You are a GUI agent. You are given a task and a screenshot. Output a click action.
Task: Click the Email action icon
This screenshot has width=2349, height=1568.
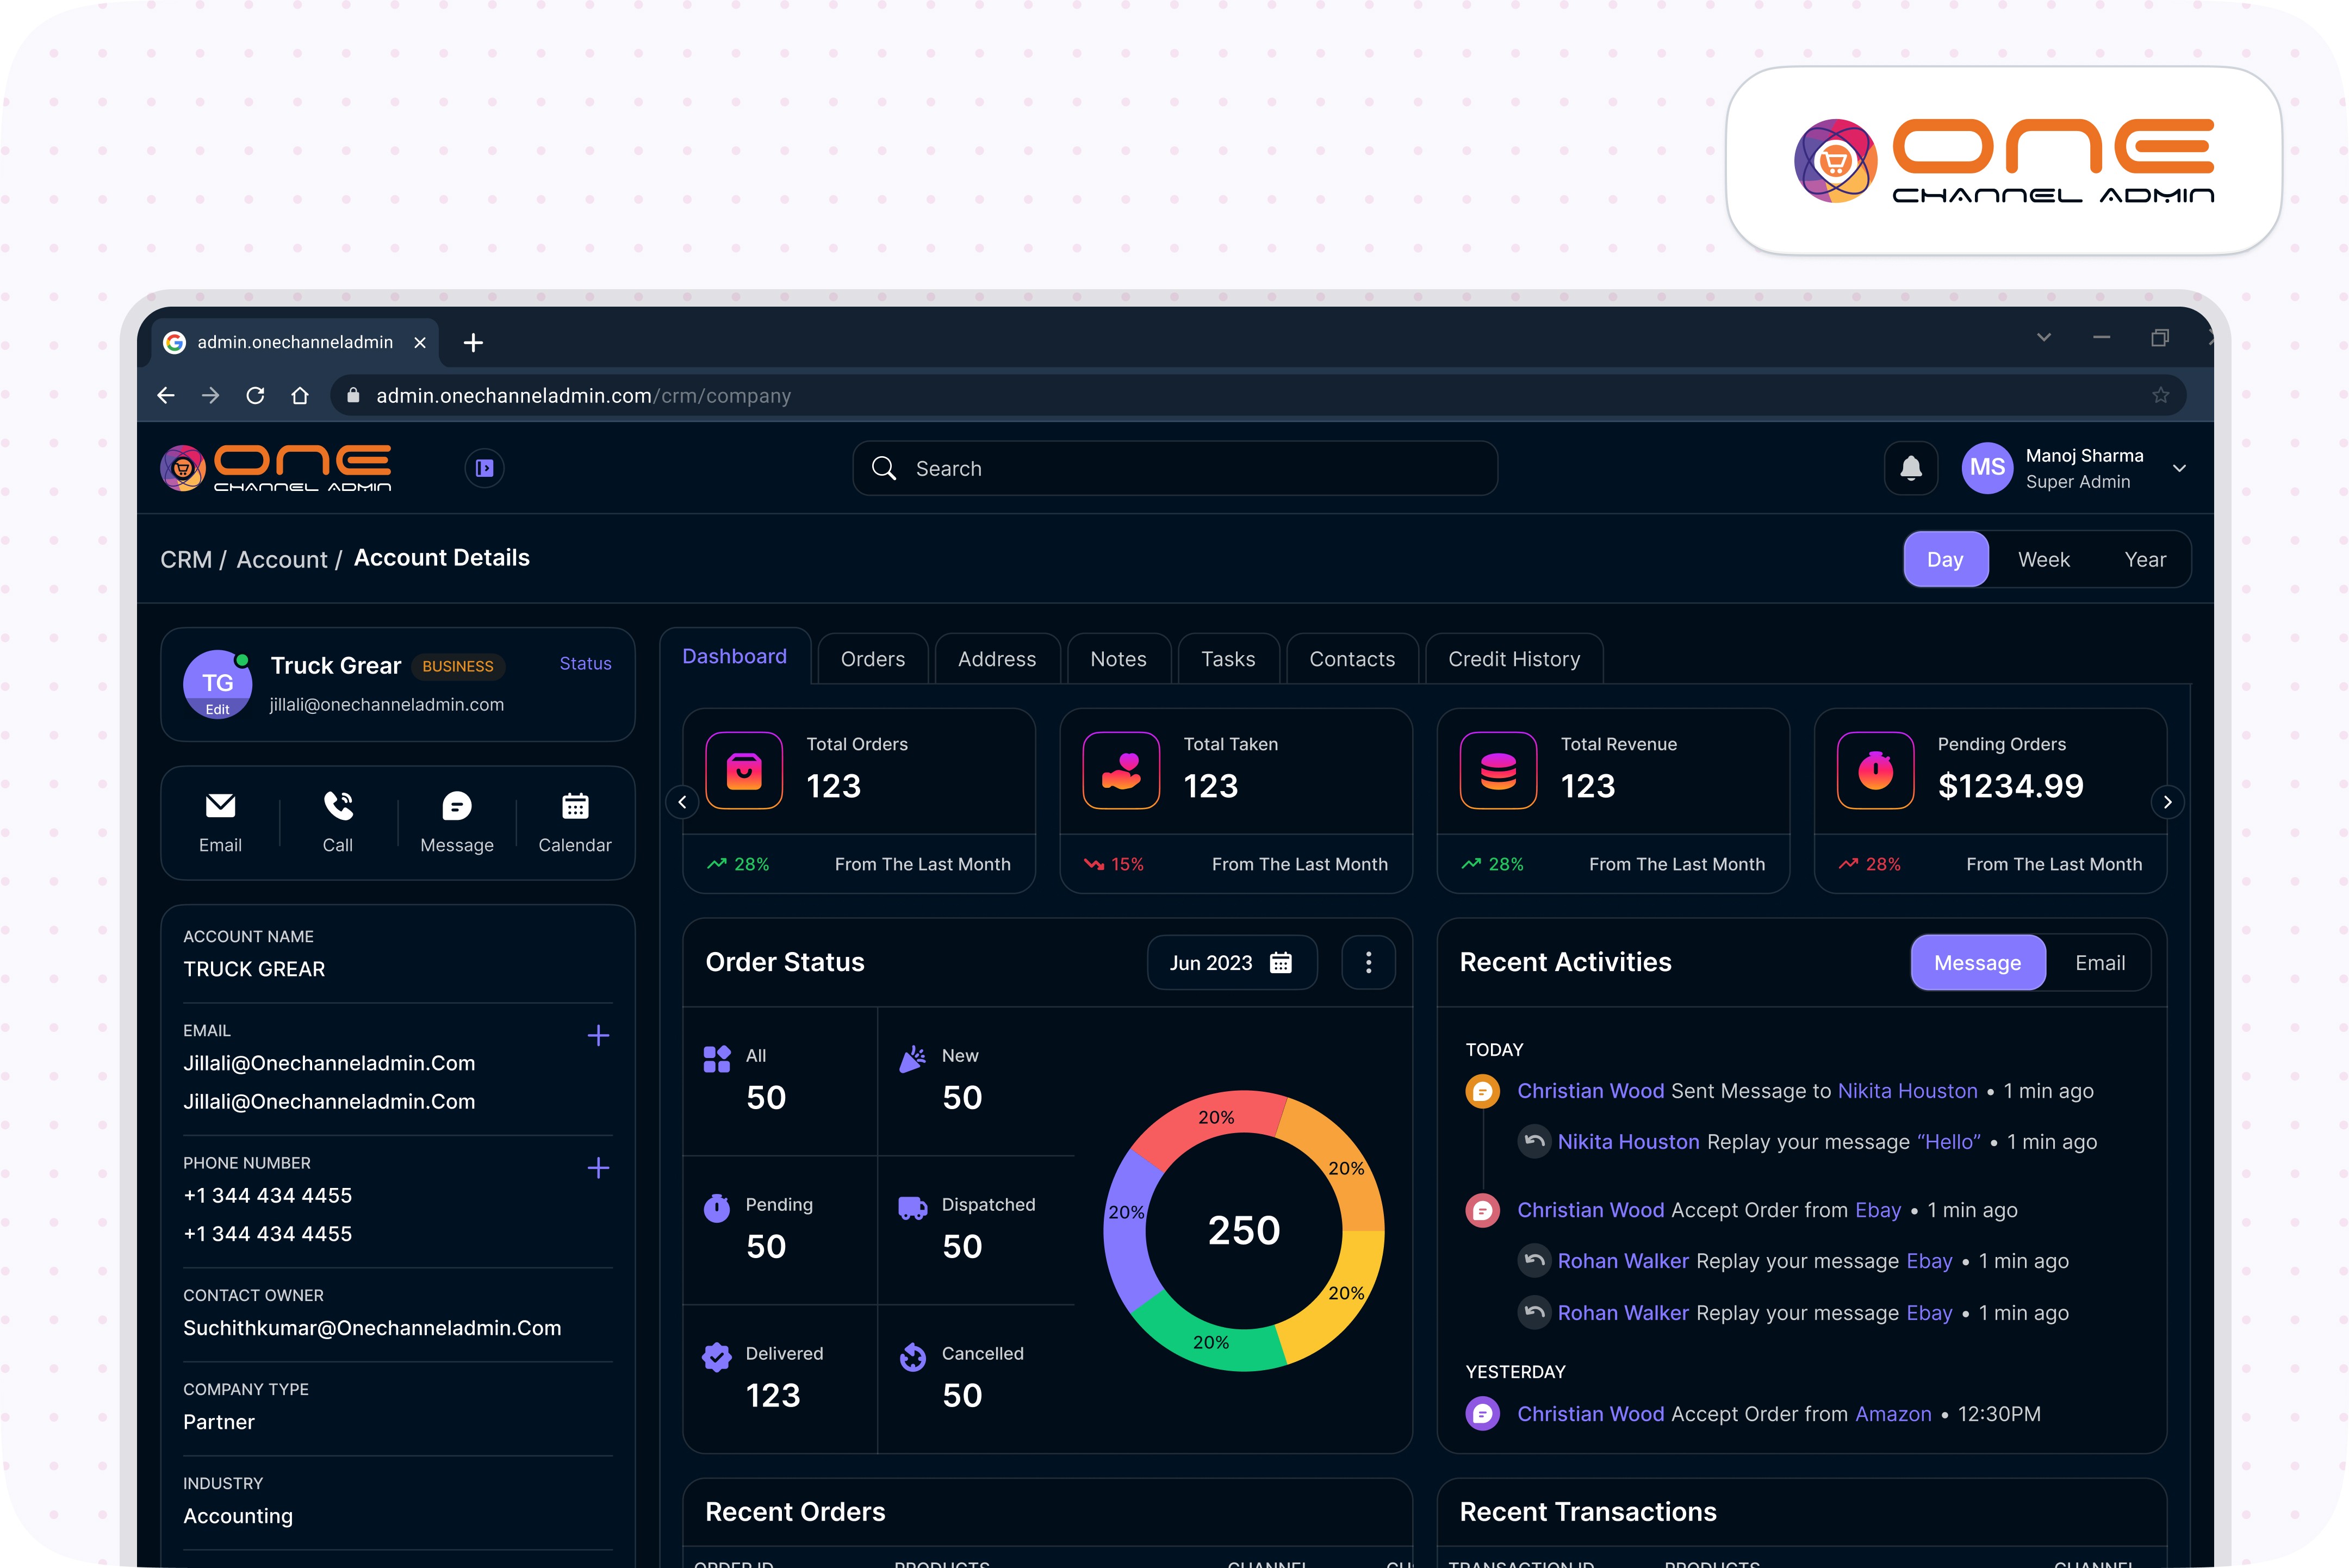pyautogui.click(x=220, y=806)
